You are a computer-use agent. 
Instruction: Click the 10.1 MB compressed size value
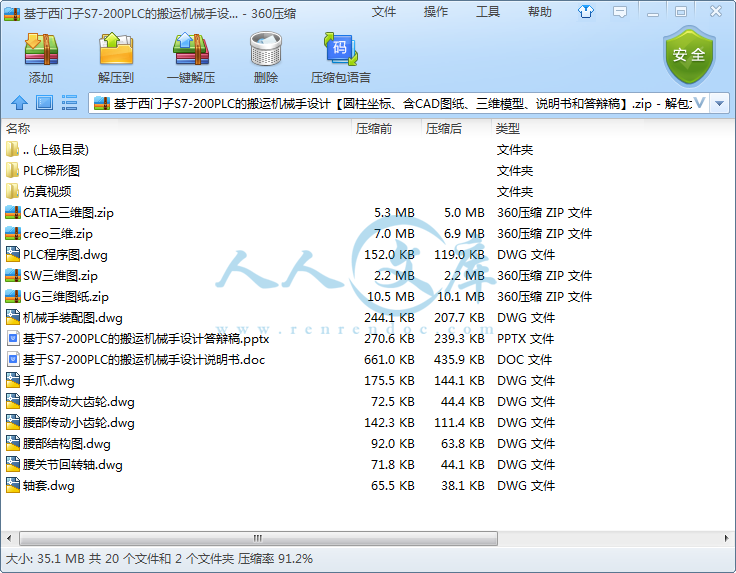tap(460, 297)
